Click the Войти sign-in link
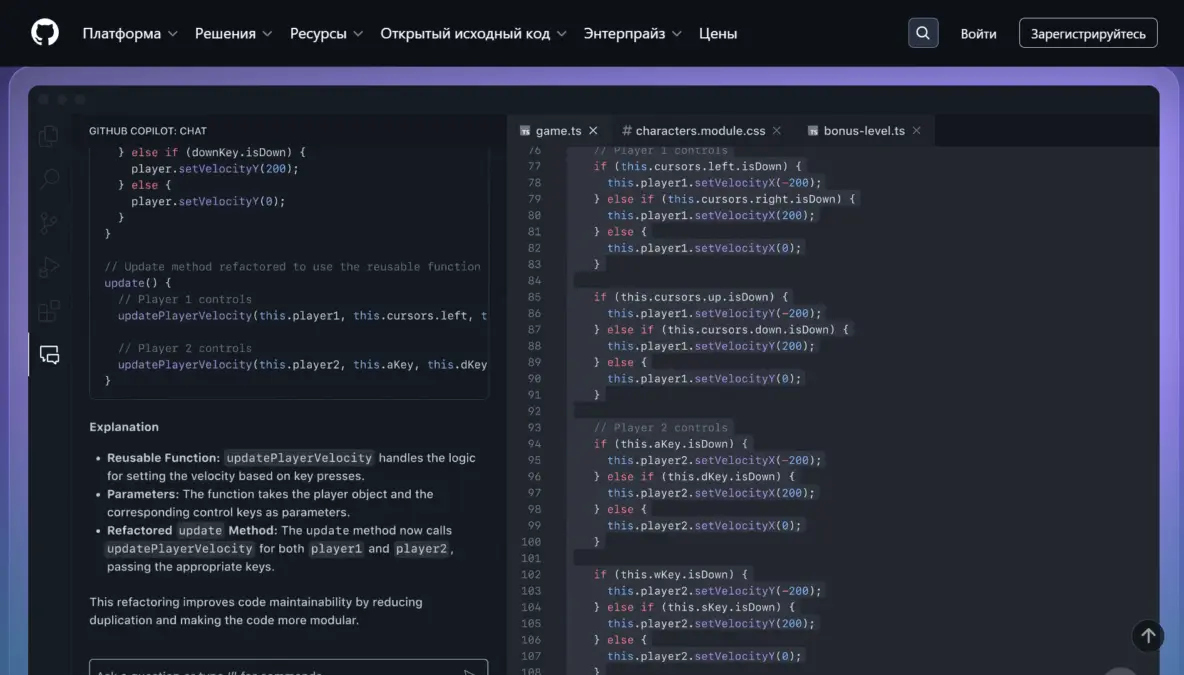The image size is (1184, 675). click(978, 33)
